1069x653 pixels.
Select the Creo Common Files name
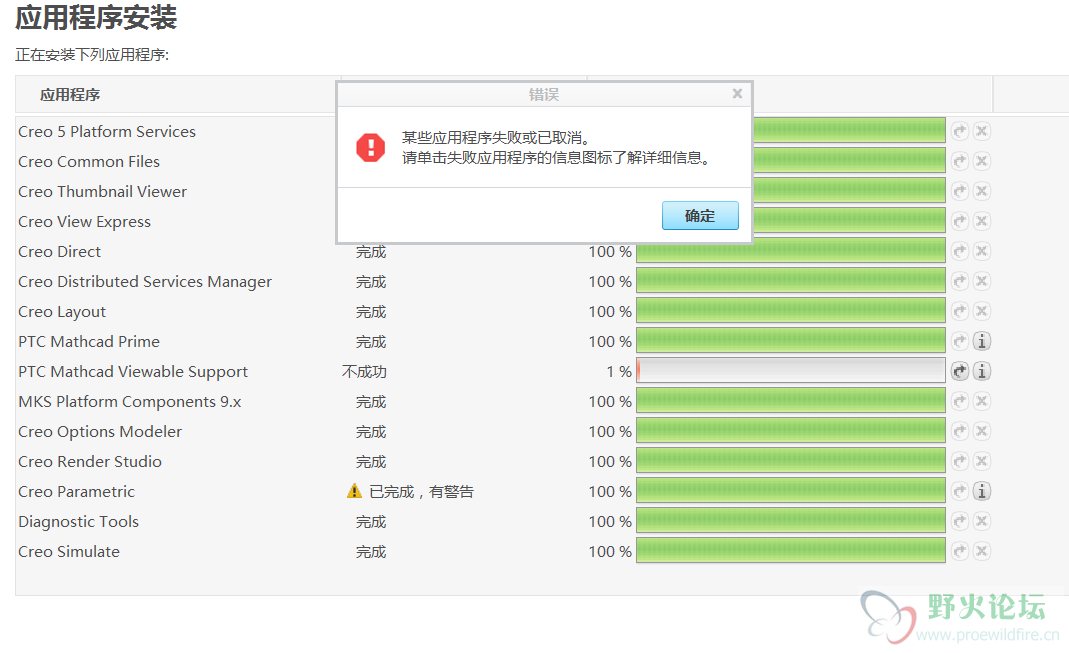click(89, 162)
